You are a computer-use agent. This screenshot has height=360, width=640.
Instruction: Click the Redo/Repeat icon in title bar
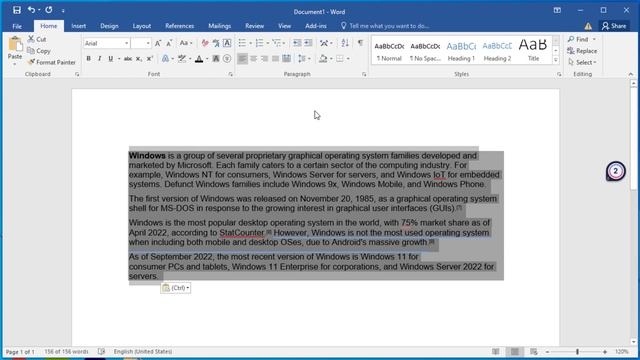click(49, 10)
